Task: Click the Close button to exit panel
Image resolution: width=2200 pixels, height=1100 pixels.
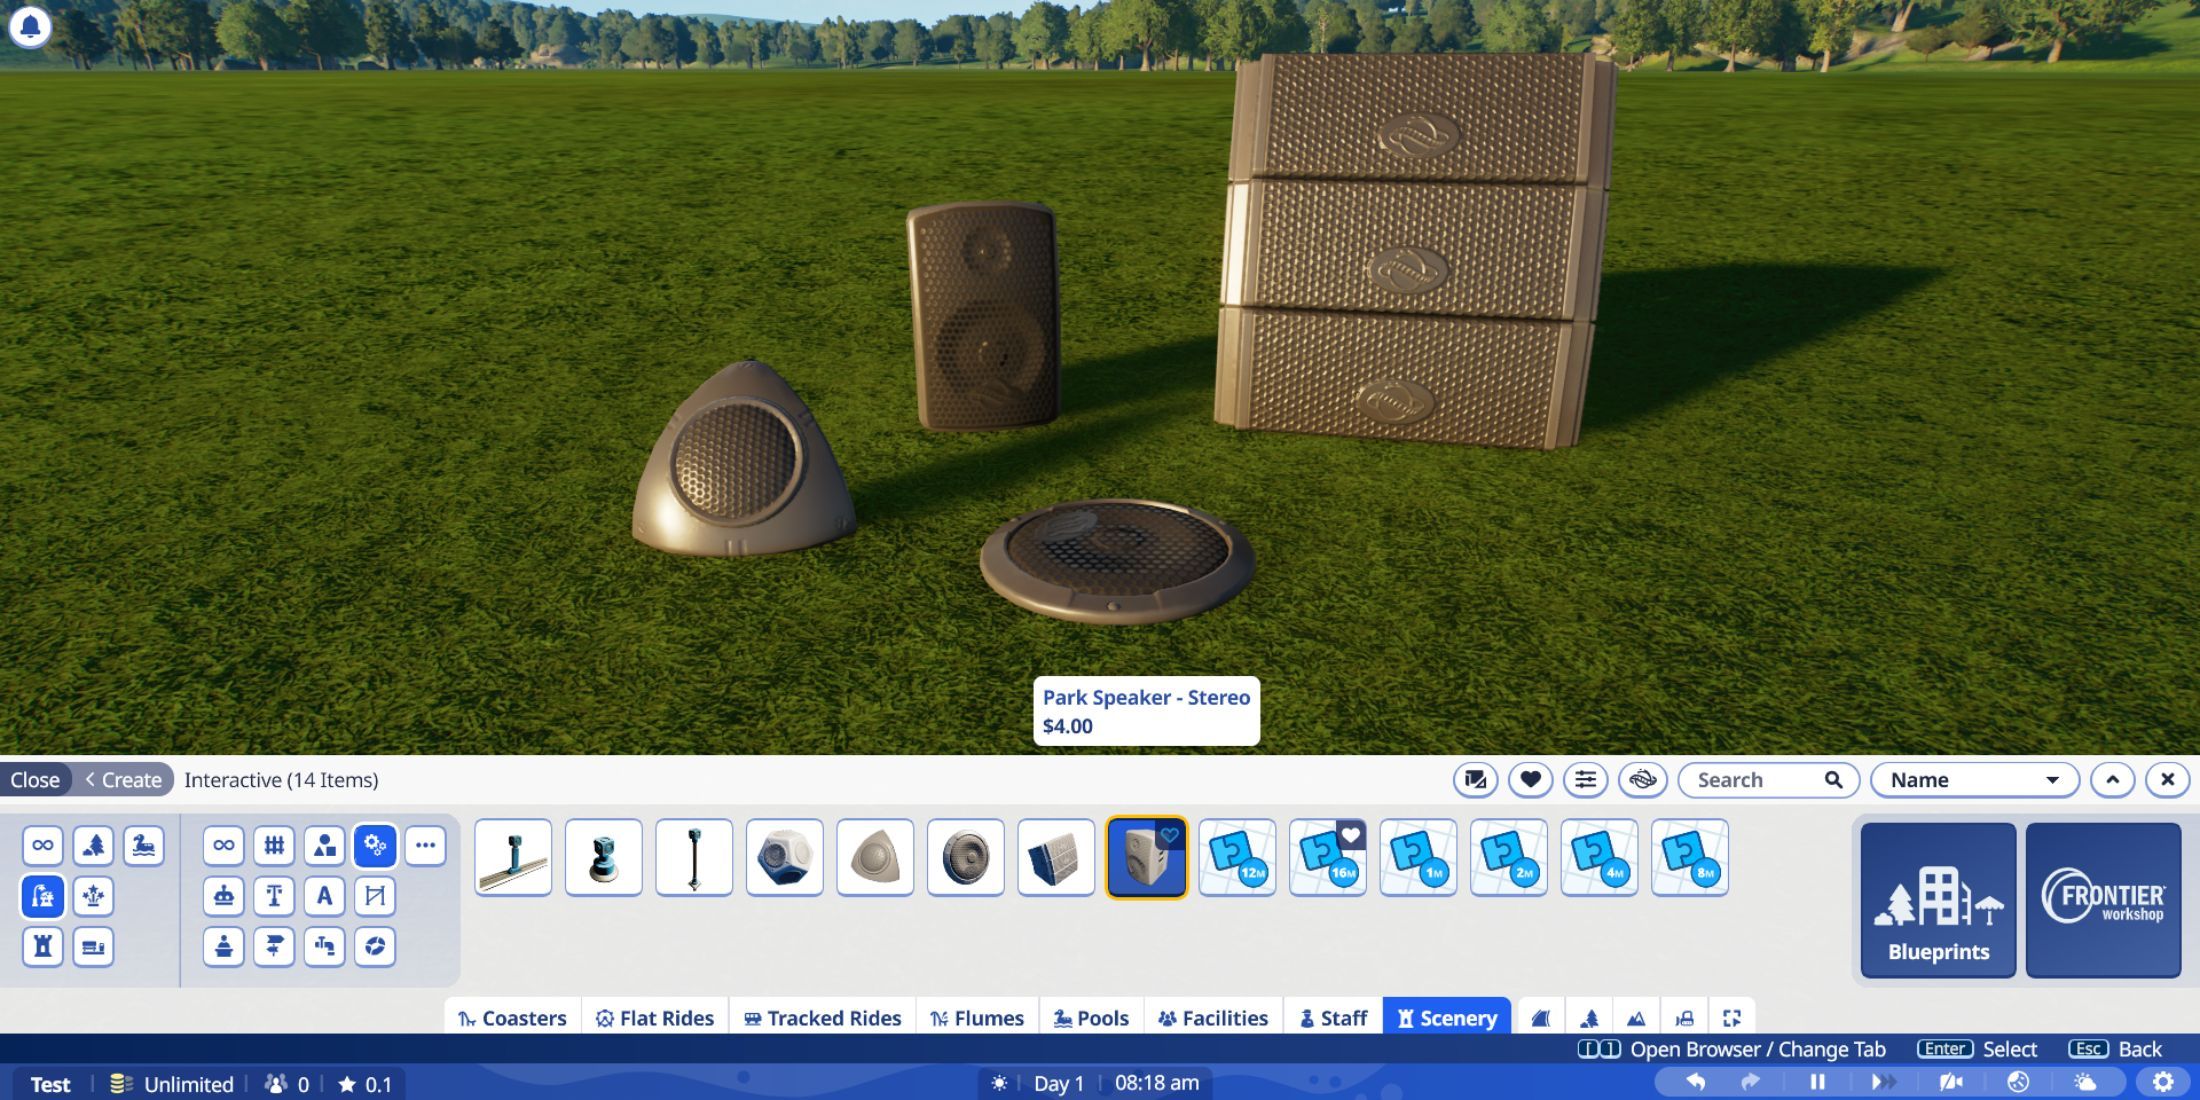Action: click(x=35, y=779)
